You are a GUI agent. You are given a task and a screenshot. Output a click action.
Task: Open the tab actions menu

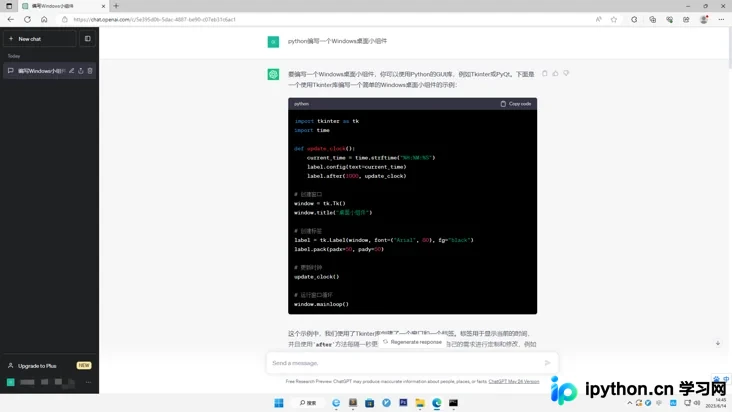pos(9,6)
